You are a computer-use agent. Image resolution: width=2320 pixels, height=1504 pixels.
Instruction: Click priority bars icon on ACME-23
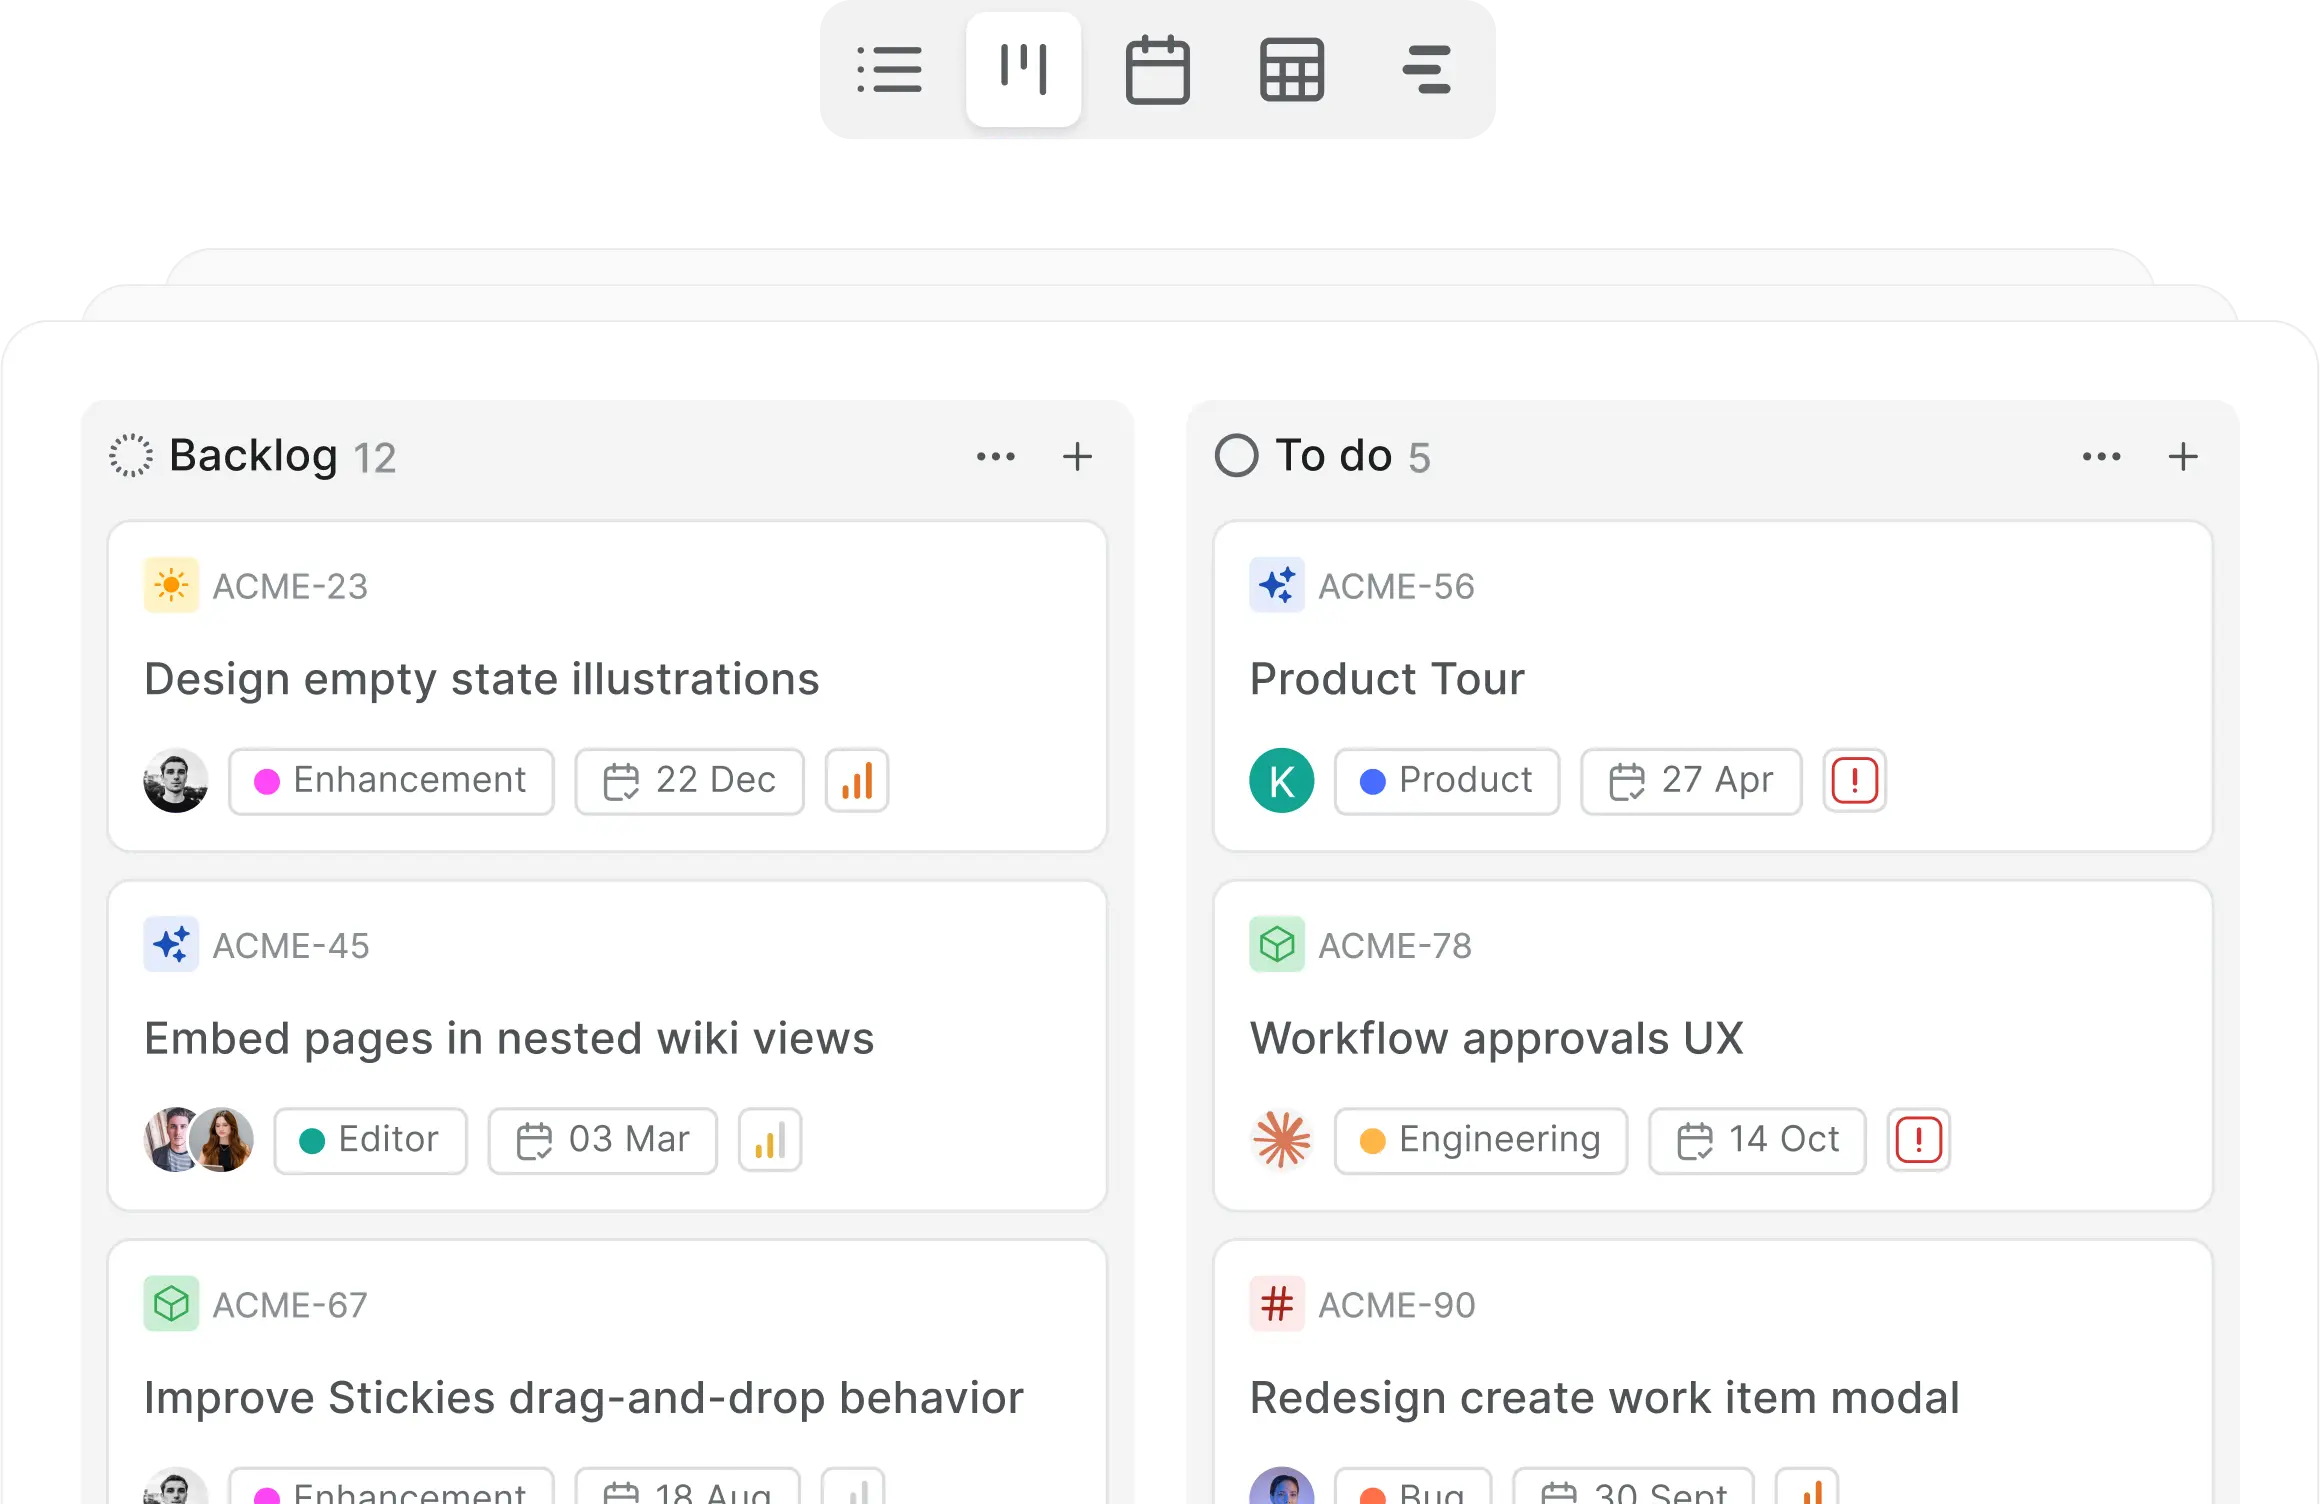[857, 781]
